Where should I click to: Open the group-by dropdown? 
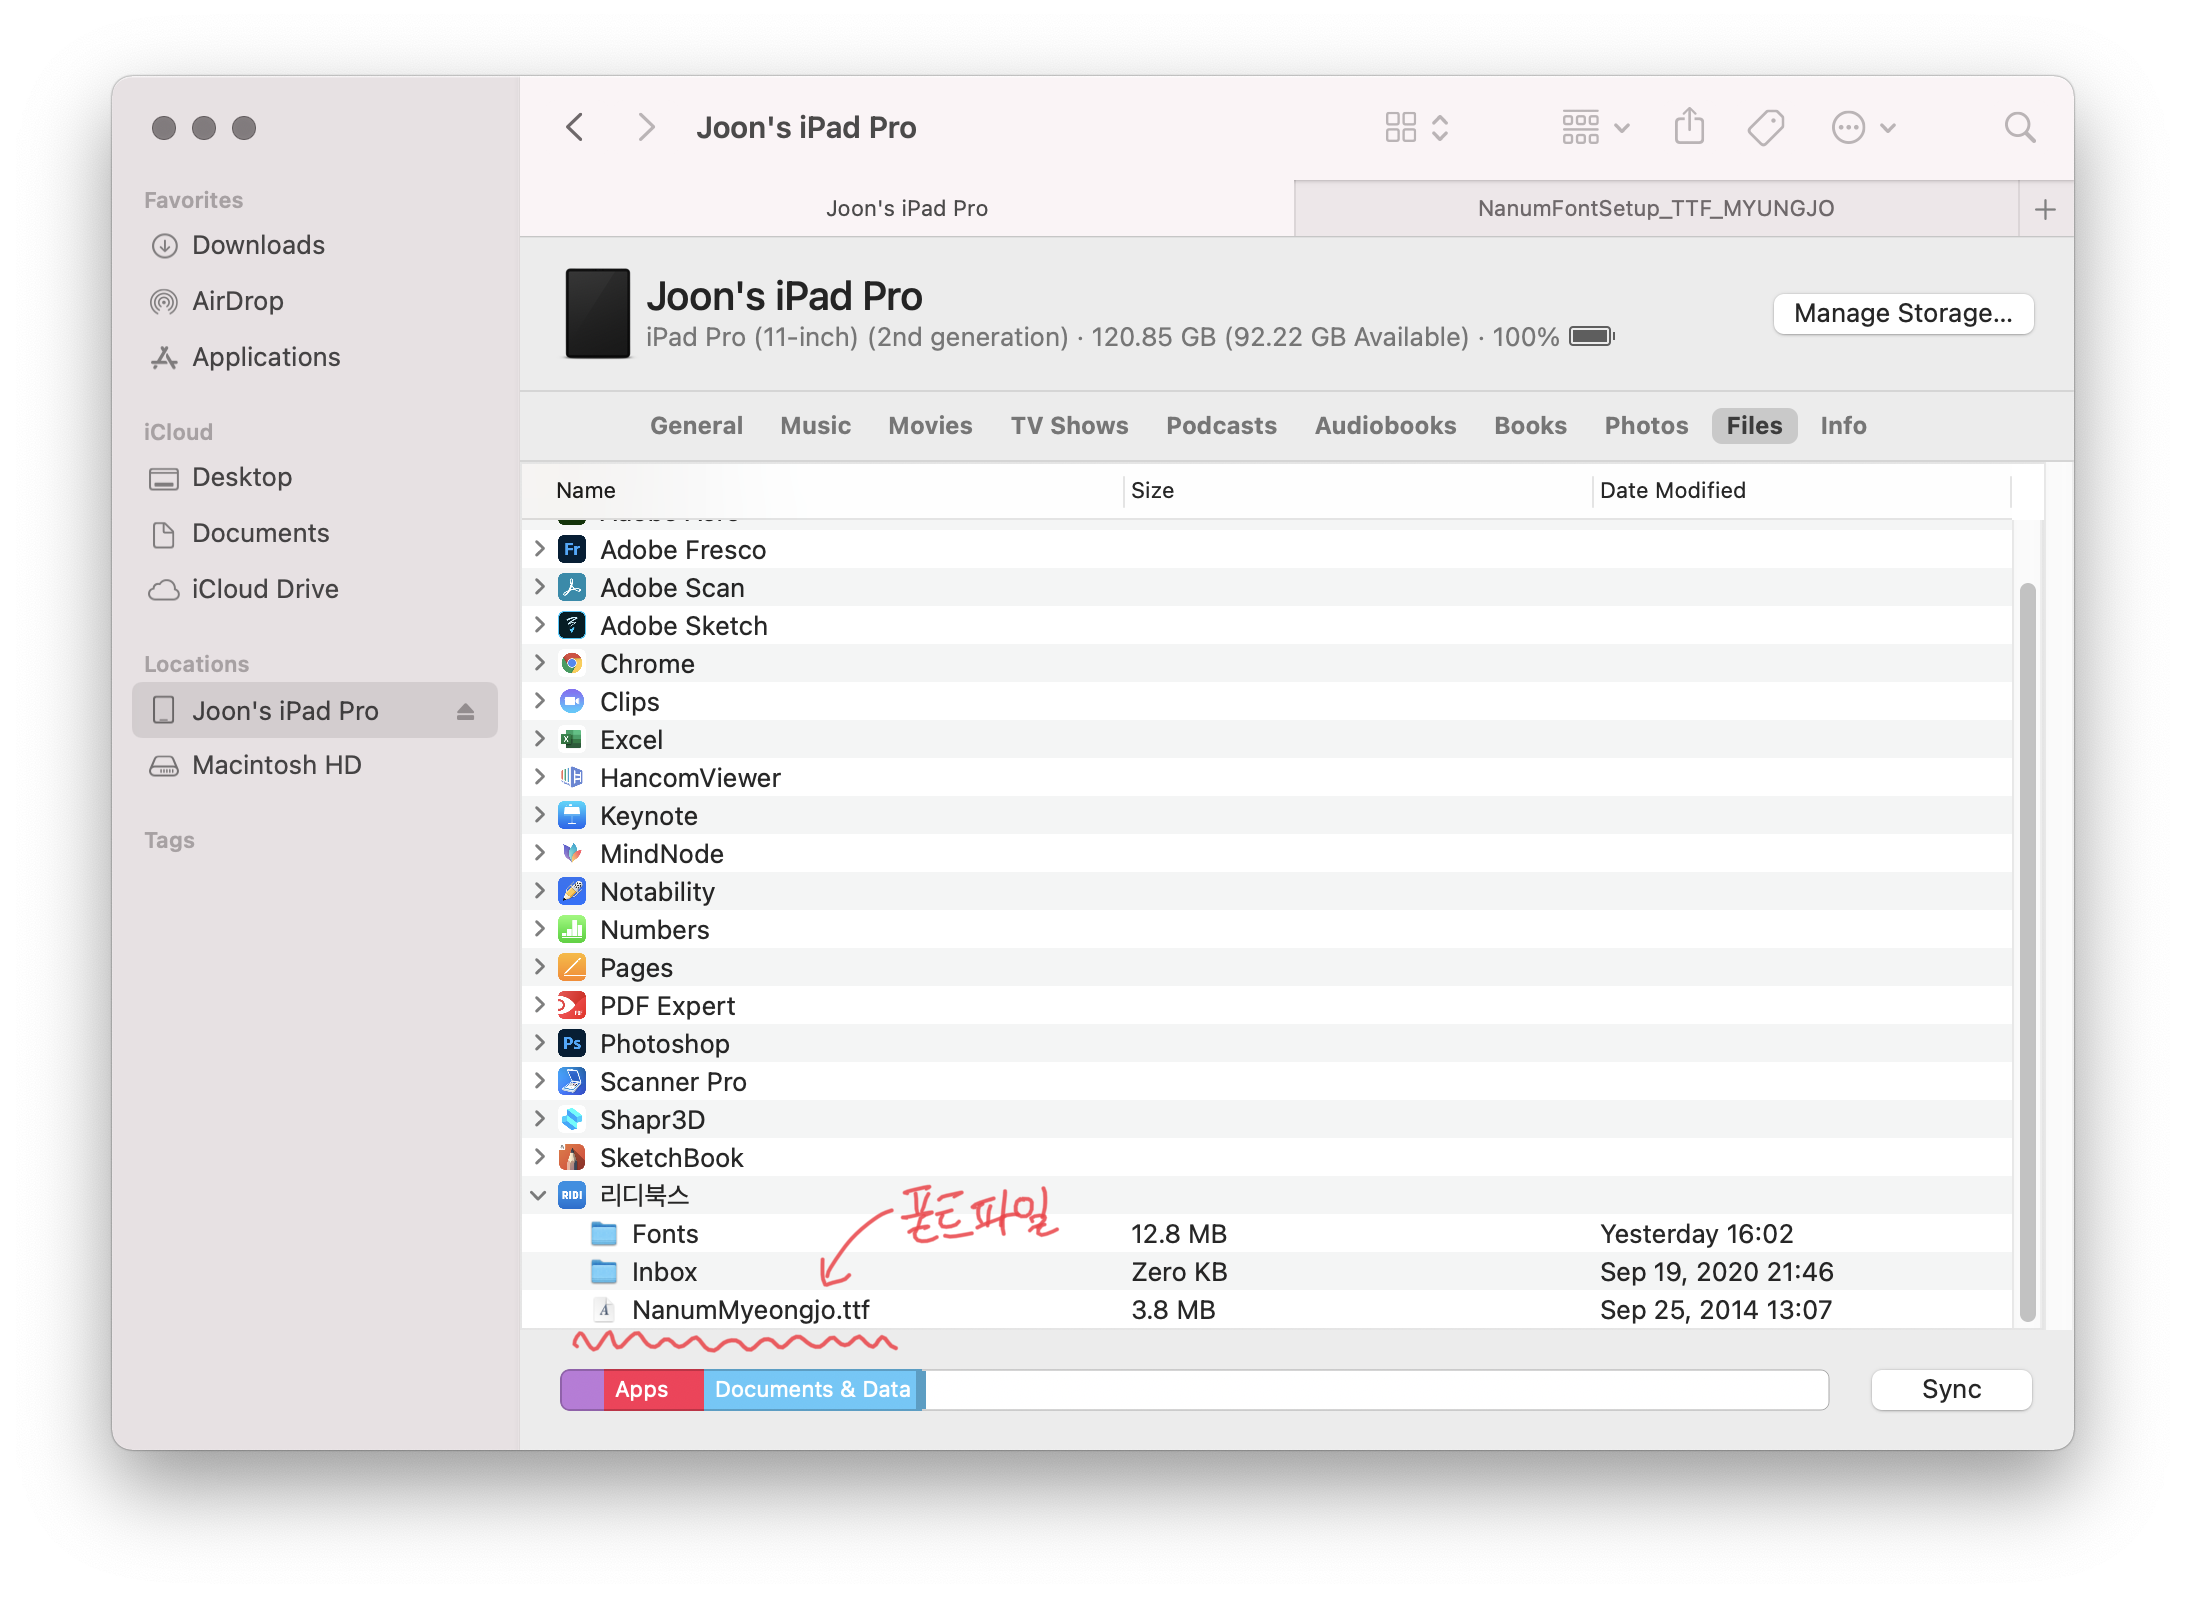click(1596, 127)
